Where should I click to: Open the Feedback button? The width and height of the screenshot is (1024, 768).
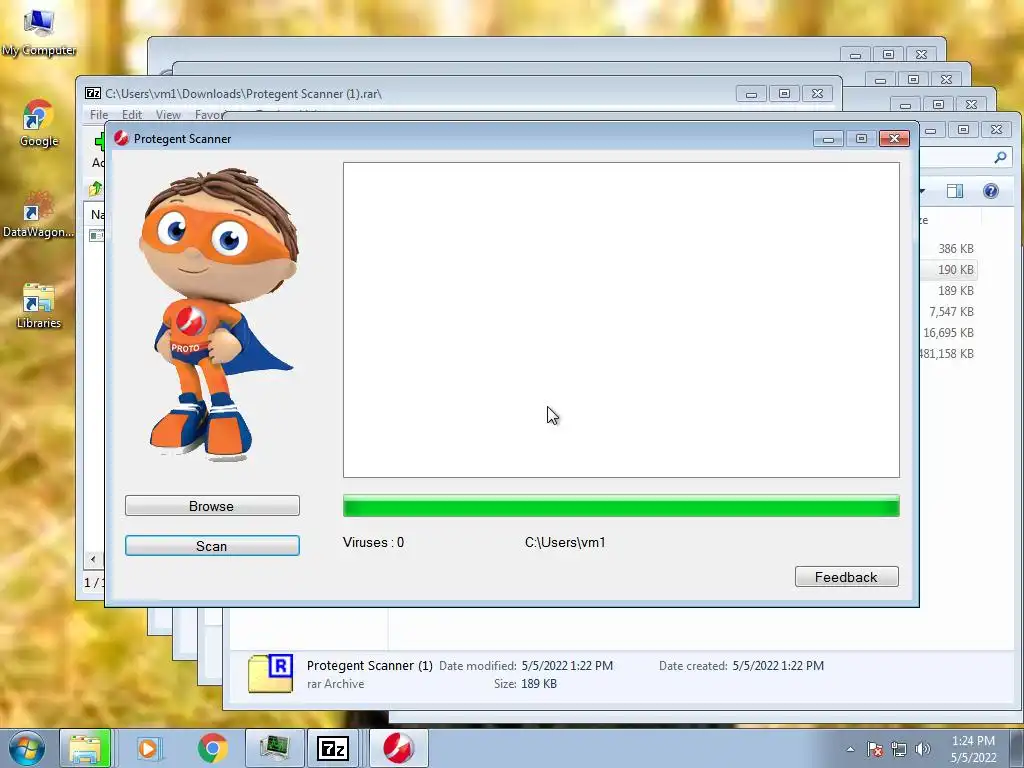point(846,577)
